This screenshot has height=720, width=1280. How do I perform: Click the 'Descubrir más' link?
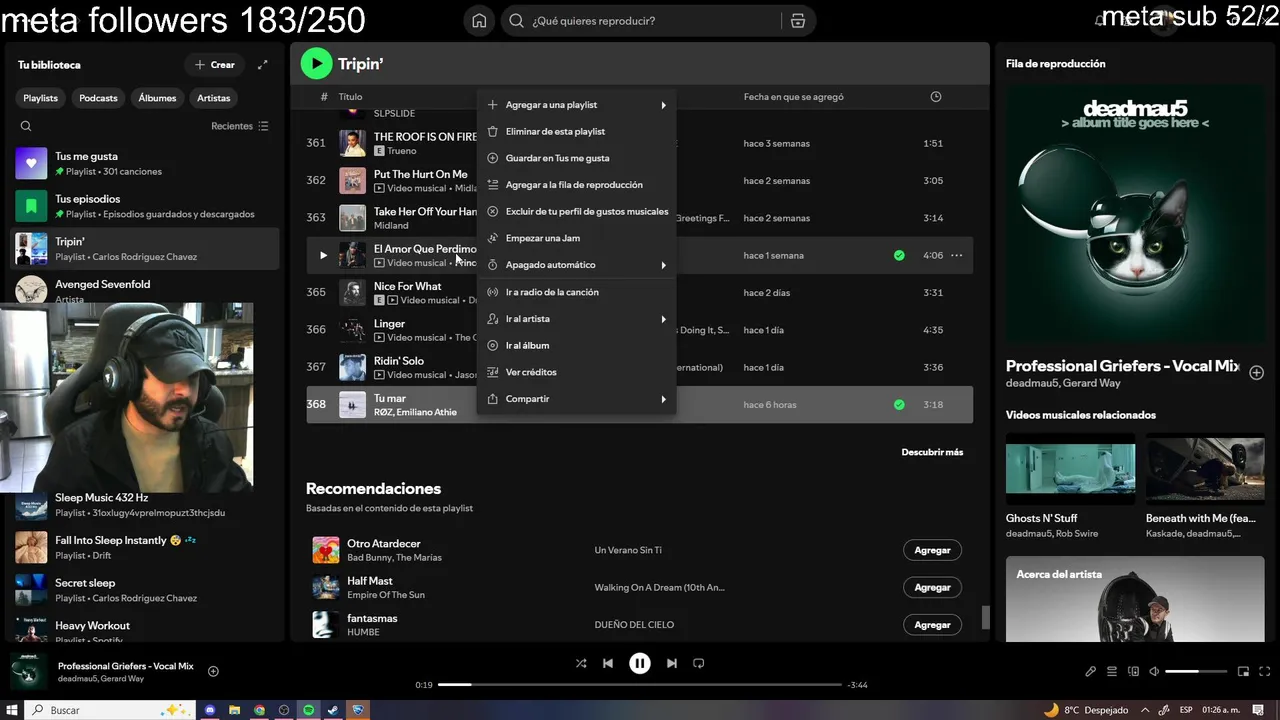click(x=932, y=452)
